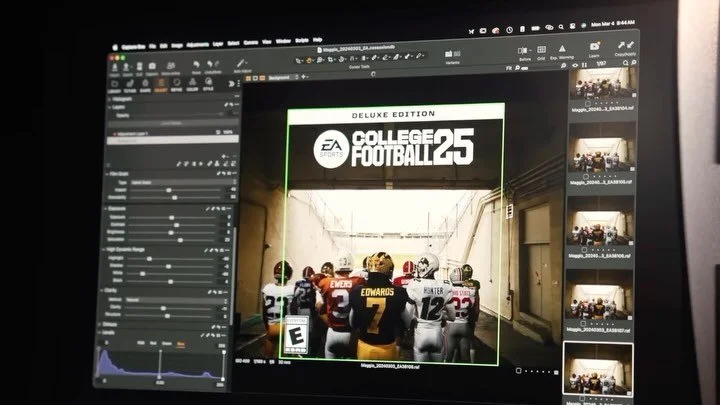Click the multi-view grid icon above viewer

coord(248,79)
